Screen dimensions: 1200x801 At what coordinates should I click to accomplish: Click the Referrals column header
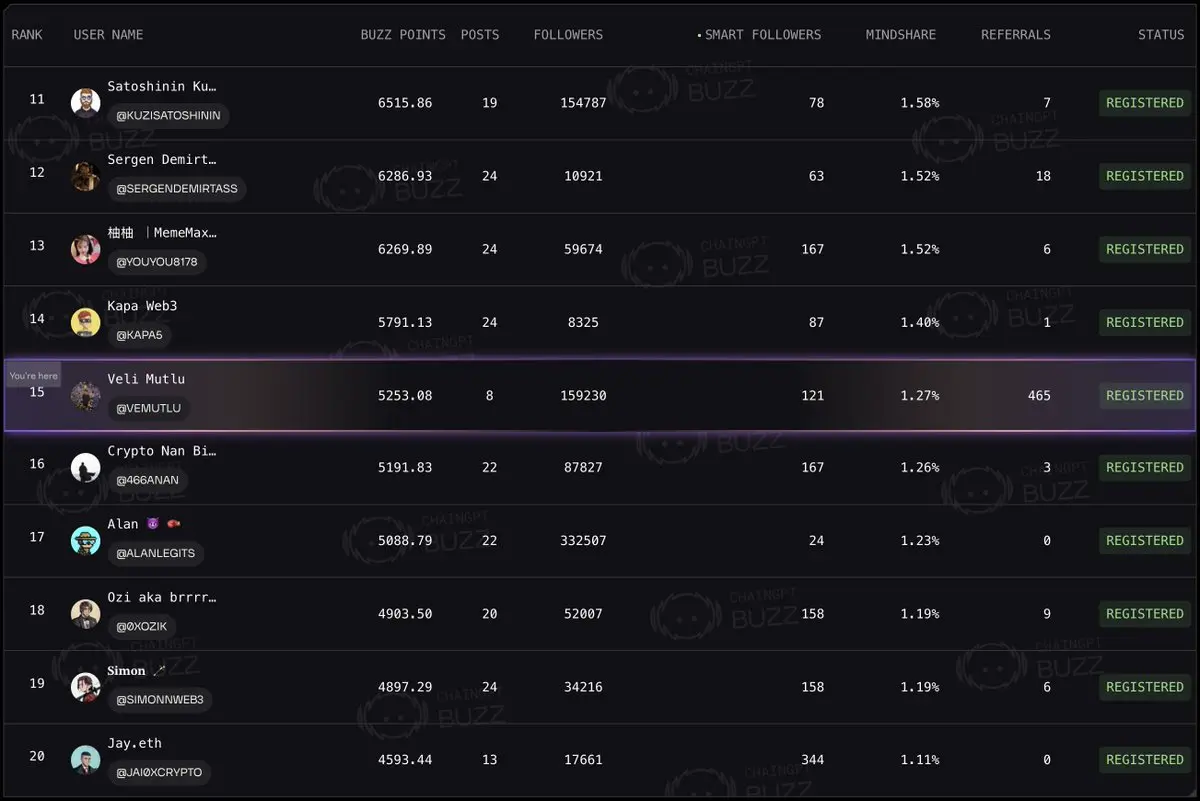[x=1015, y=35]
